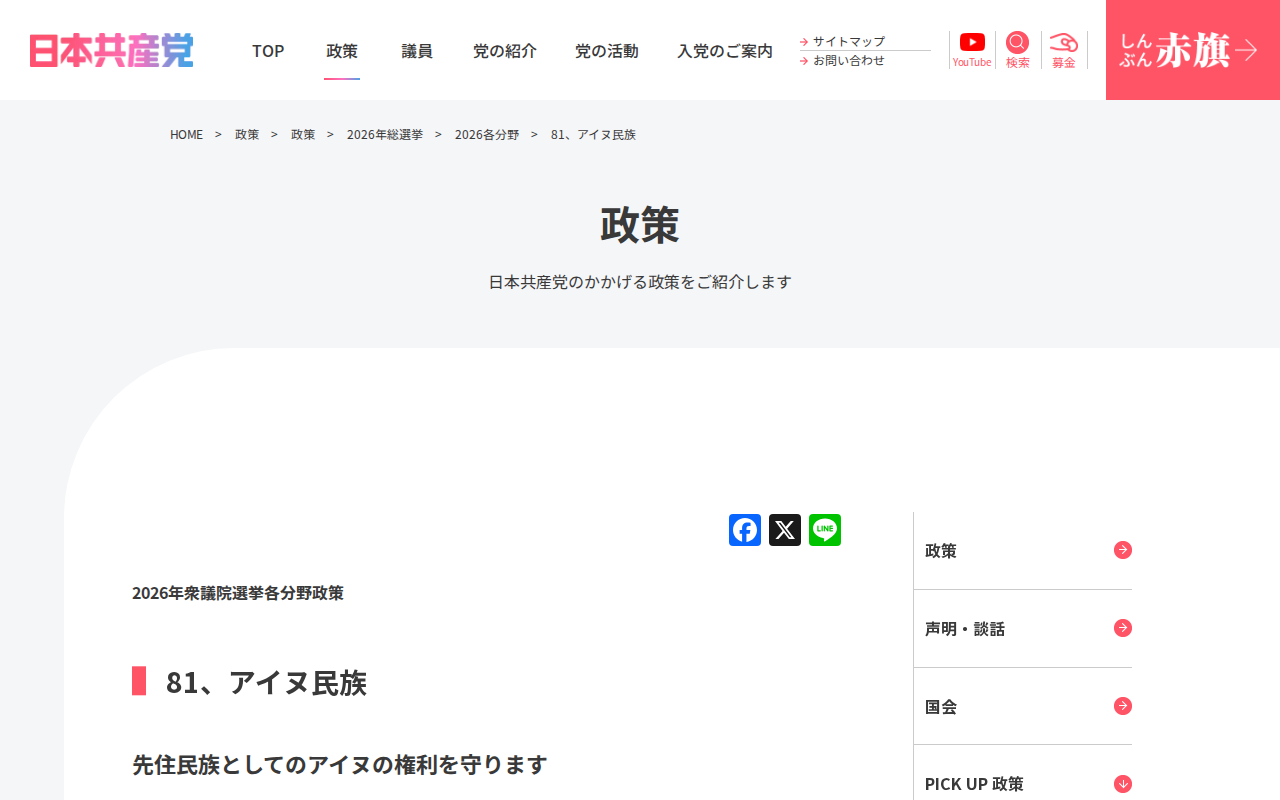Open 入党のご案内 menu item
1280x800 pixels.
tap(725, 51)
